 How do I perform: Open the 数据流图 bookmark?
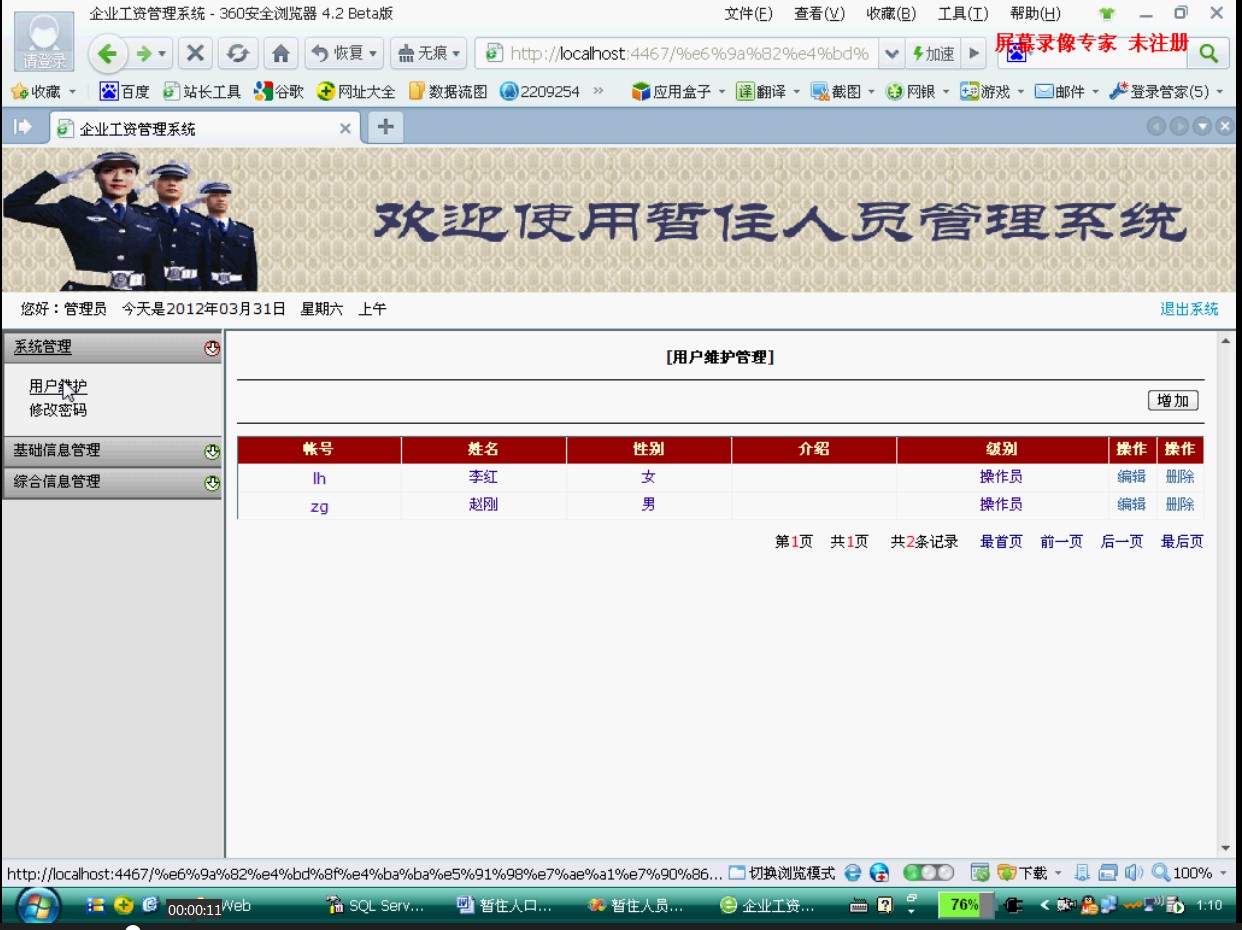(448, 91)
